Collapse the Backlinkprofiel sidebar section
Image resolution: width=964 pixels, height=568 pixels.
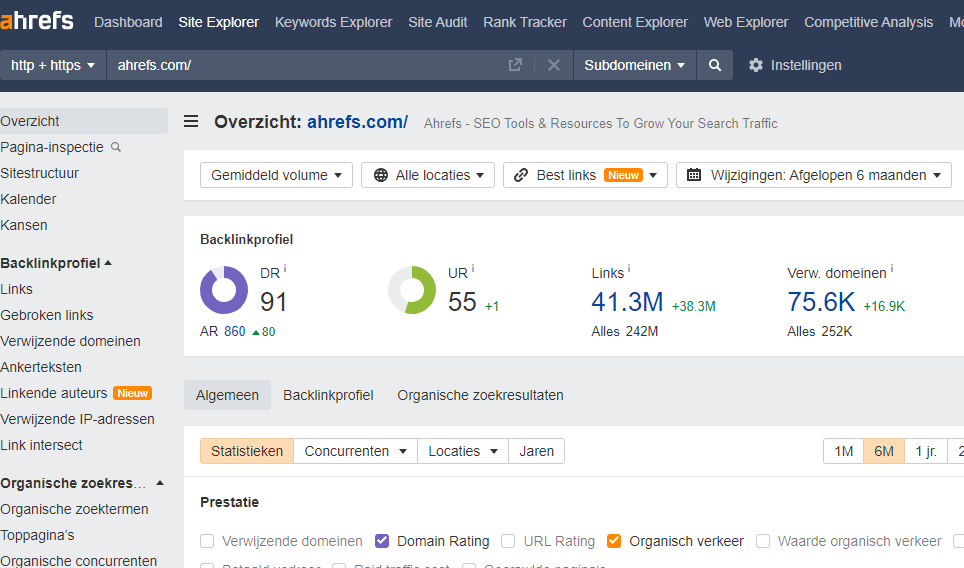point(56,263)
